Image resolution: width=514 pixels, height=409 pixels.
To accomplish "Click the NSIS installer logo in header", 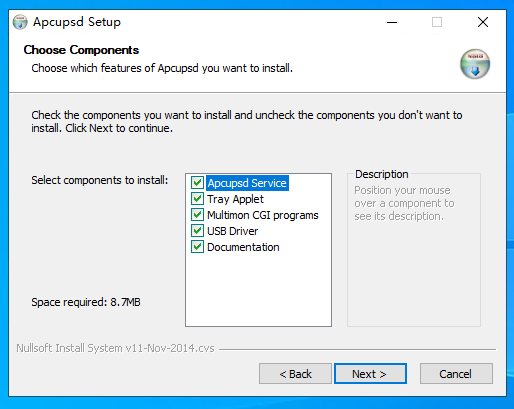I will 475,64.
